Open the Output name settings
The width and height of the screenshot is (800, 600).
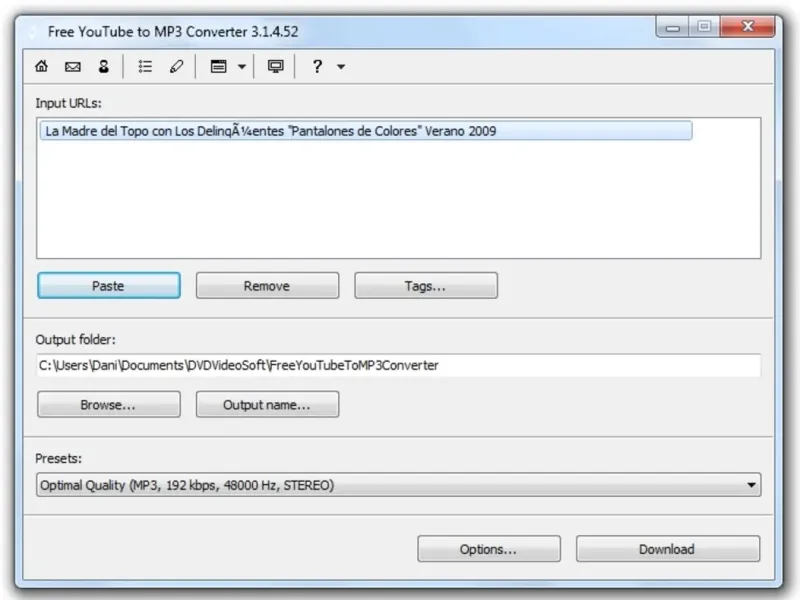tap(267, 404)
